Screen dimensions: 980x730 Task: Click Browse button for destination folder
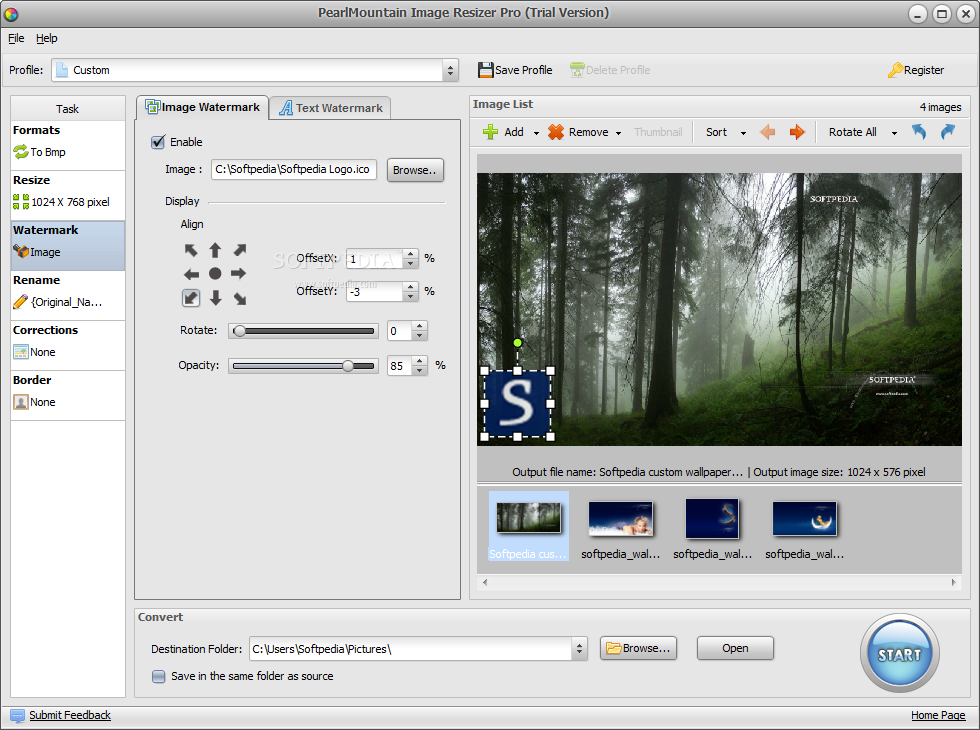[639, 648]
